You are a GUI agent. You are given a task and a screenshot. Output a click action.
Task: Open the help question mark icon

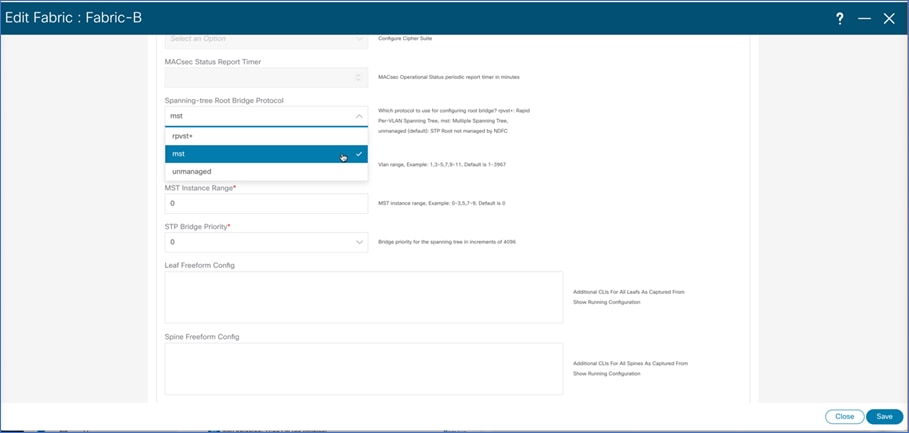coord(839,19)
